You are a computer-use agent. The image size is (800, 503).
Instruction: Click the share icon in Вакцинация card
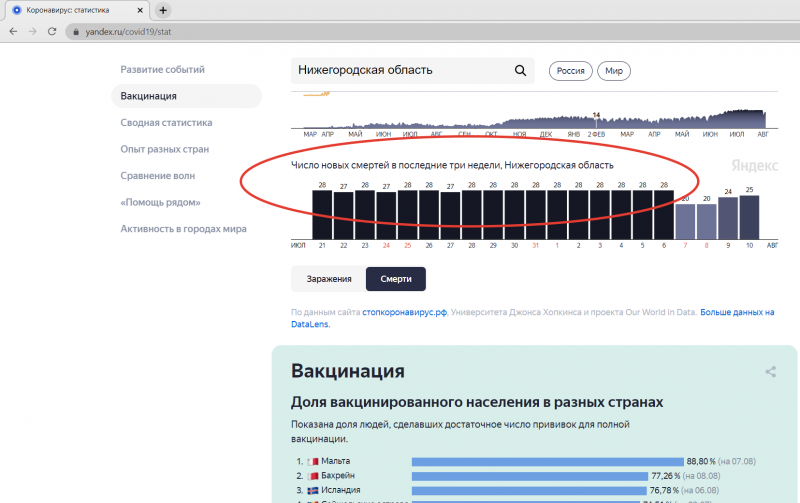[x=770, y=371]
